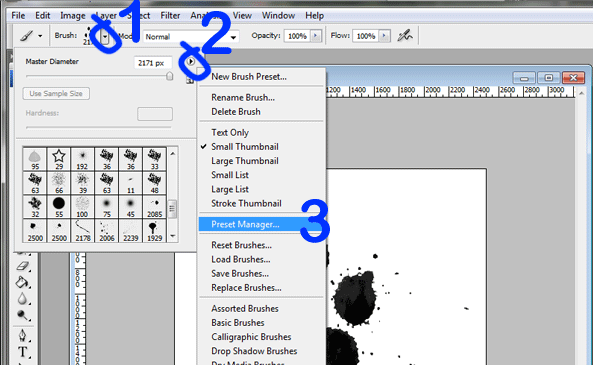The image size is (593, 365).
Task: Select the soft brush preset 45
Action: click(130, 207)
